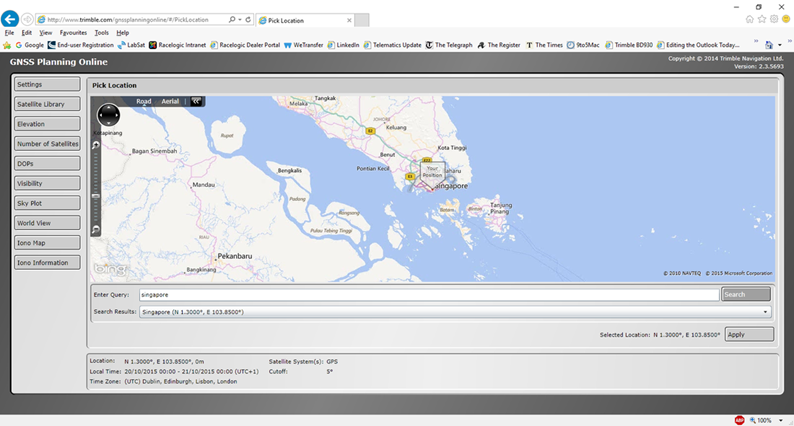Click the address bar search magnifier
The width and height of the screenshot is (794, 426).
point(231,20)
